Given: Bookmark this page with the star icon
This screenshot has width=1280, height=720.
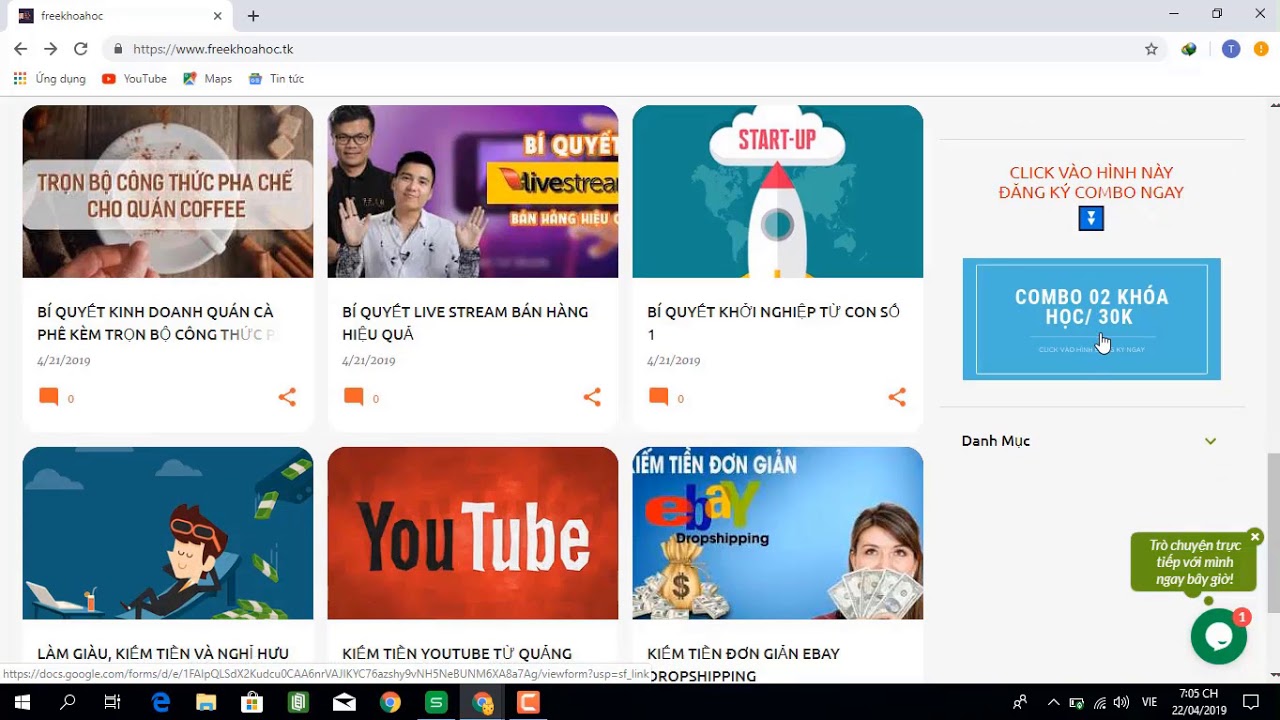Looking at the screenshot, I should pos(1151,49).
